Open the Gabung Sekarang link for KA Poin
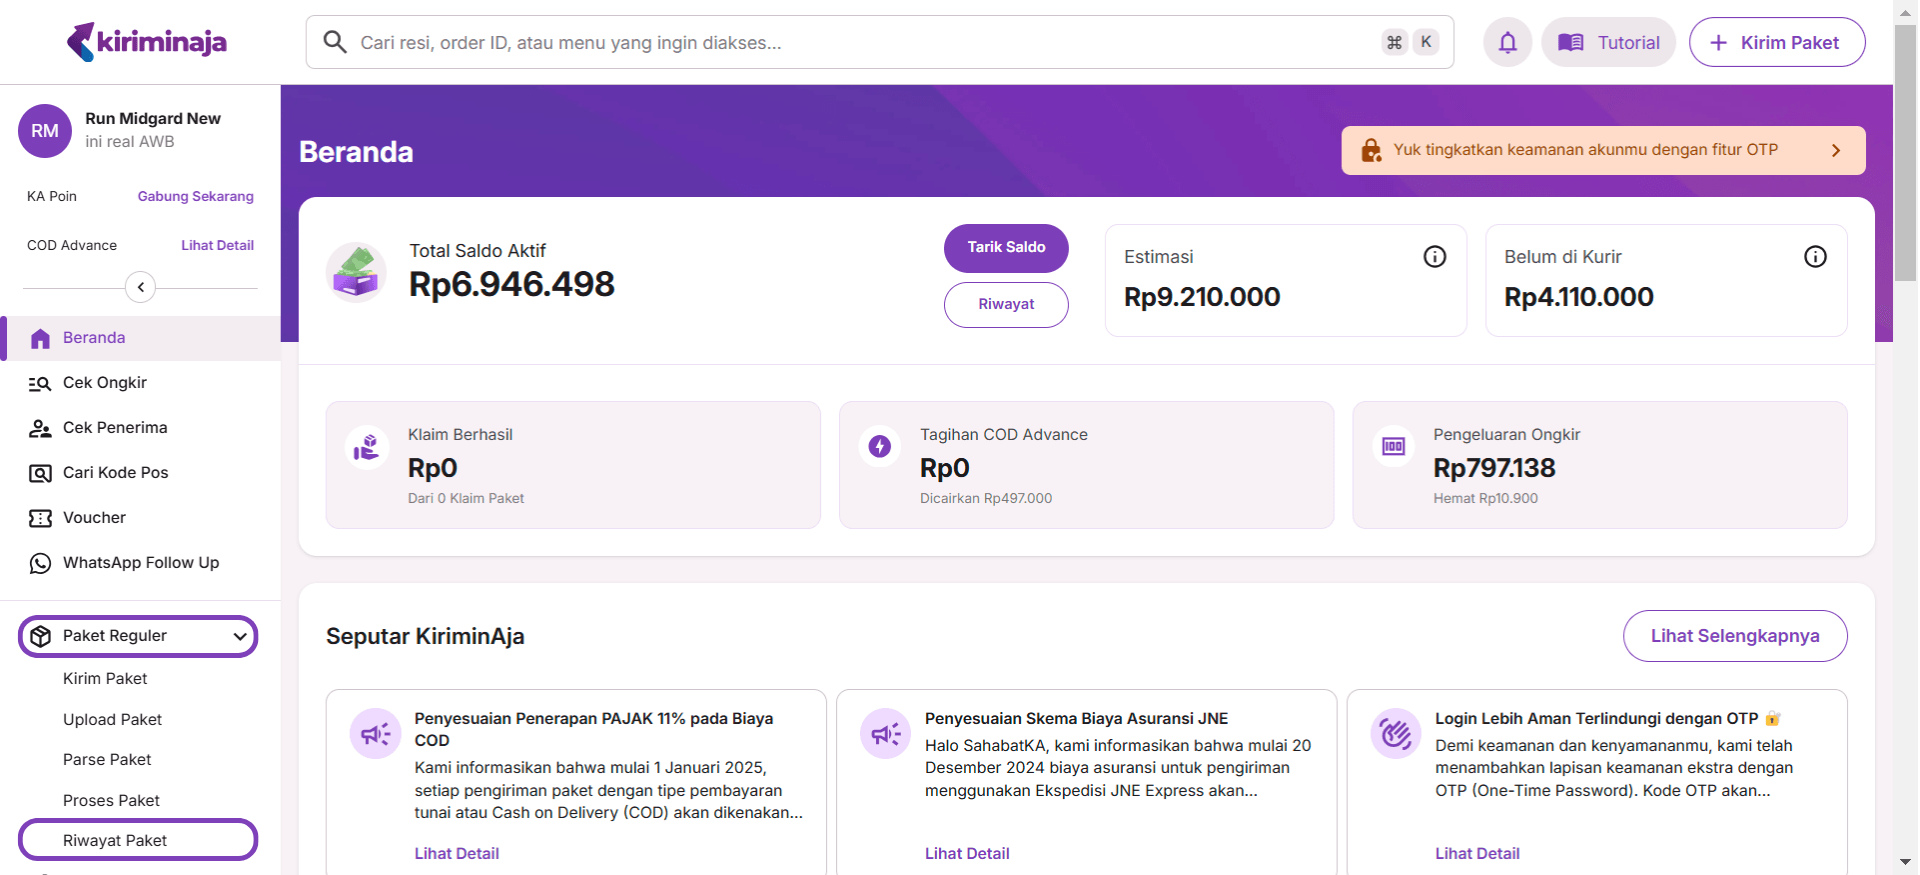Image resolution: width=1920 pixels, height=875 pixels. [x=195, y=196]
